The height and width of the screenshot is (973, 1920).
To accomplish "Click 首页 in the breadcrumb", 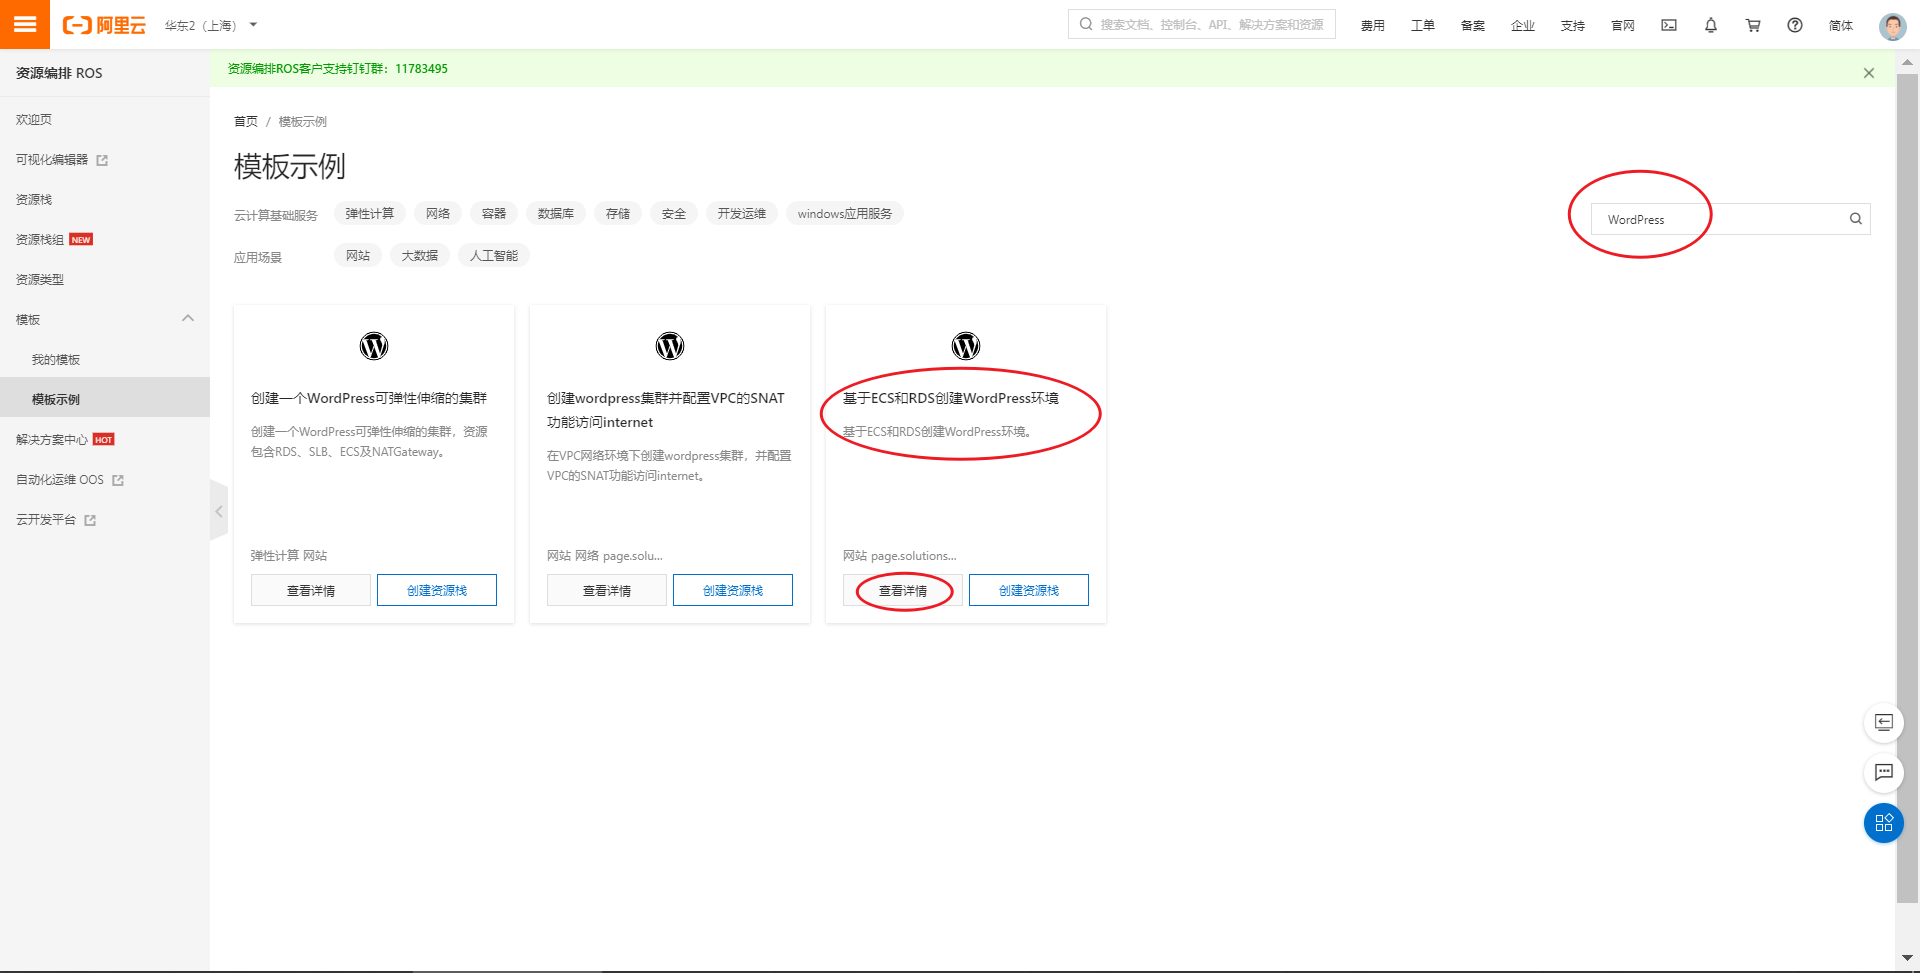I will pos(246,122).
